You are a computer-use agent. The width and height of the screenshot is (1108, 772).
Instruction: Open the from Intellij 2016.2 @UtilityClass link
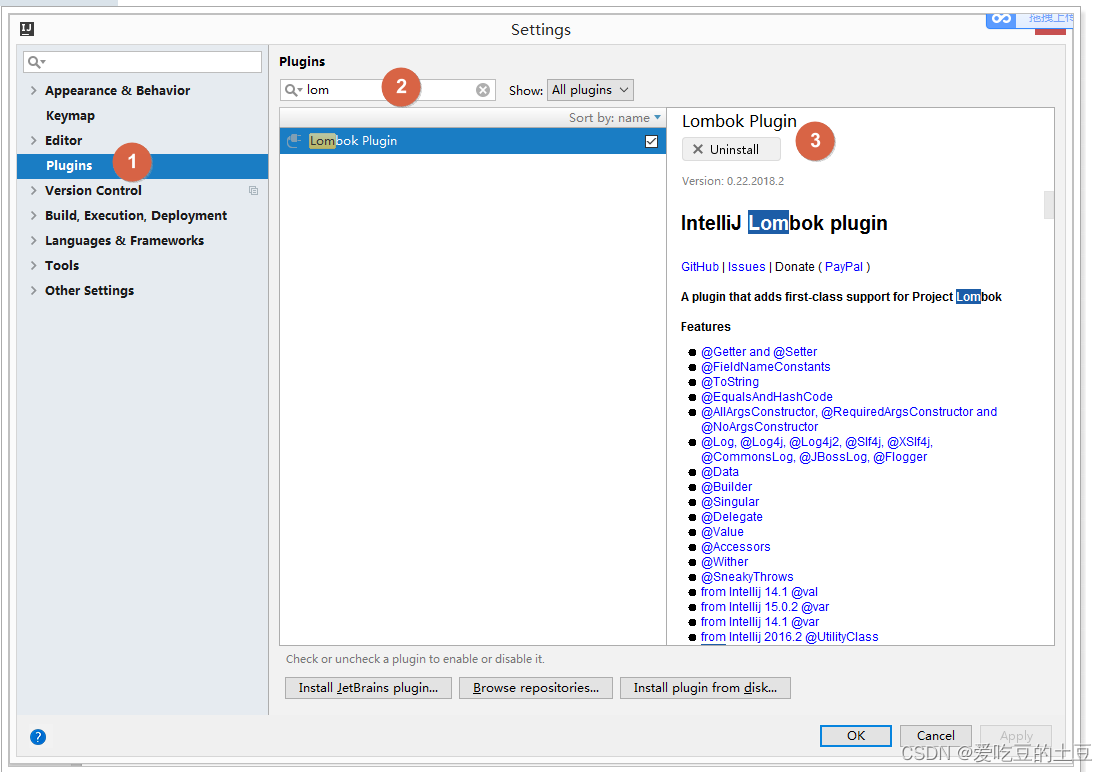789,637
